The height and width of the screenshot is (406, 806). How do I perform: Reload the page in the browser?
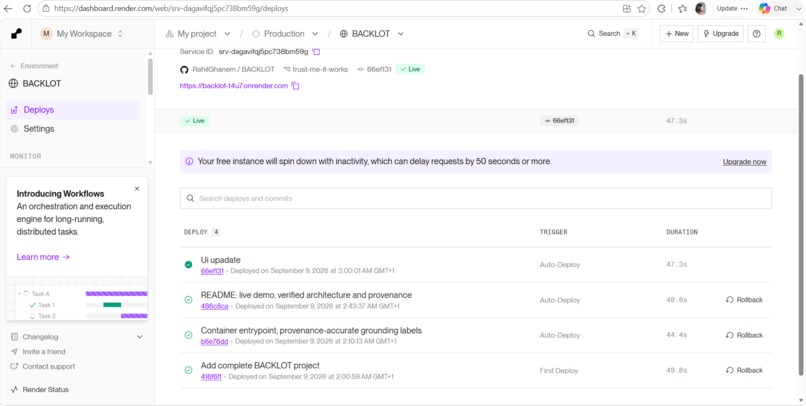27,9
